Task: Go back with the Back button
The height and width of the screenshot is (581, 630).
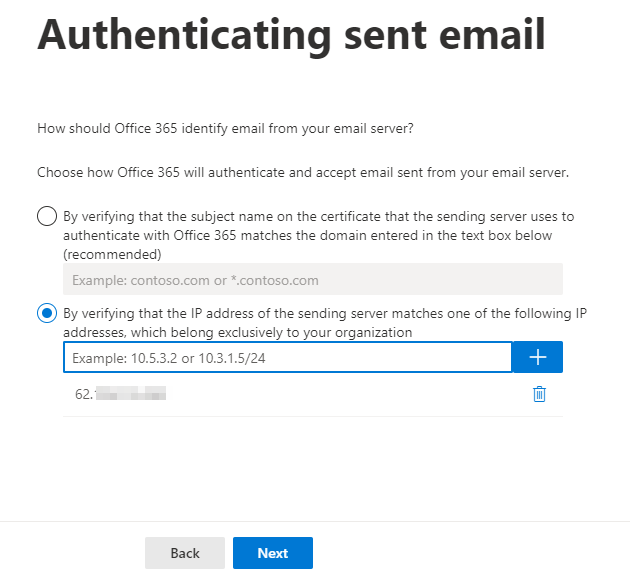Action: [185, 553]
